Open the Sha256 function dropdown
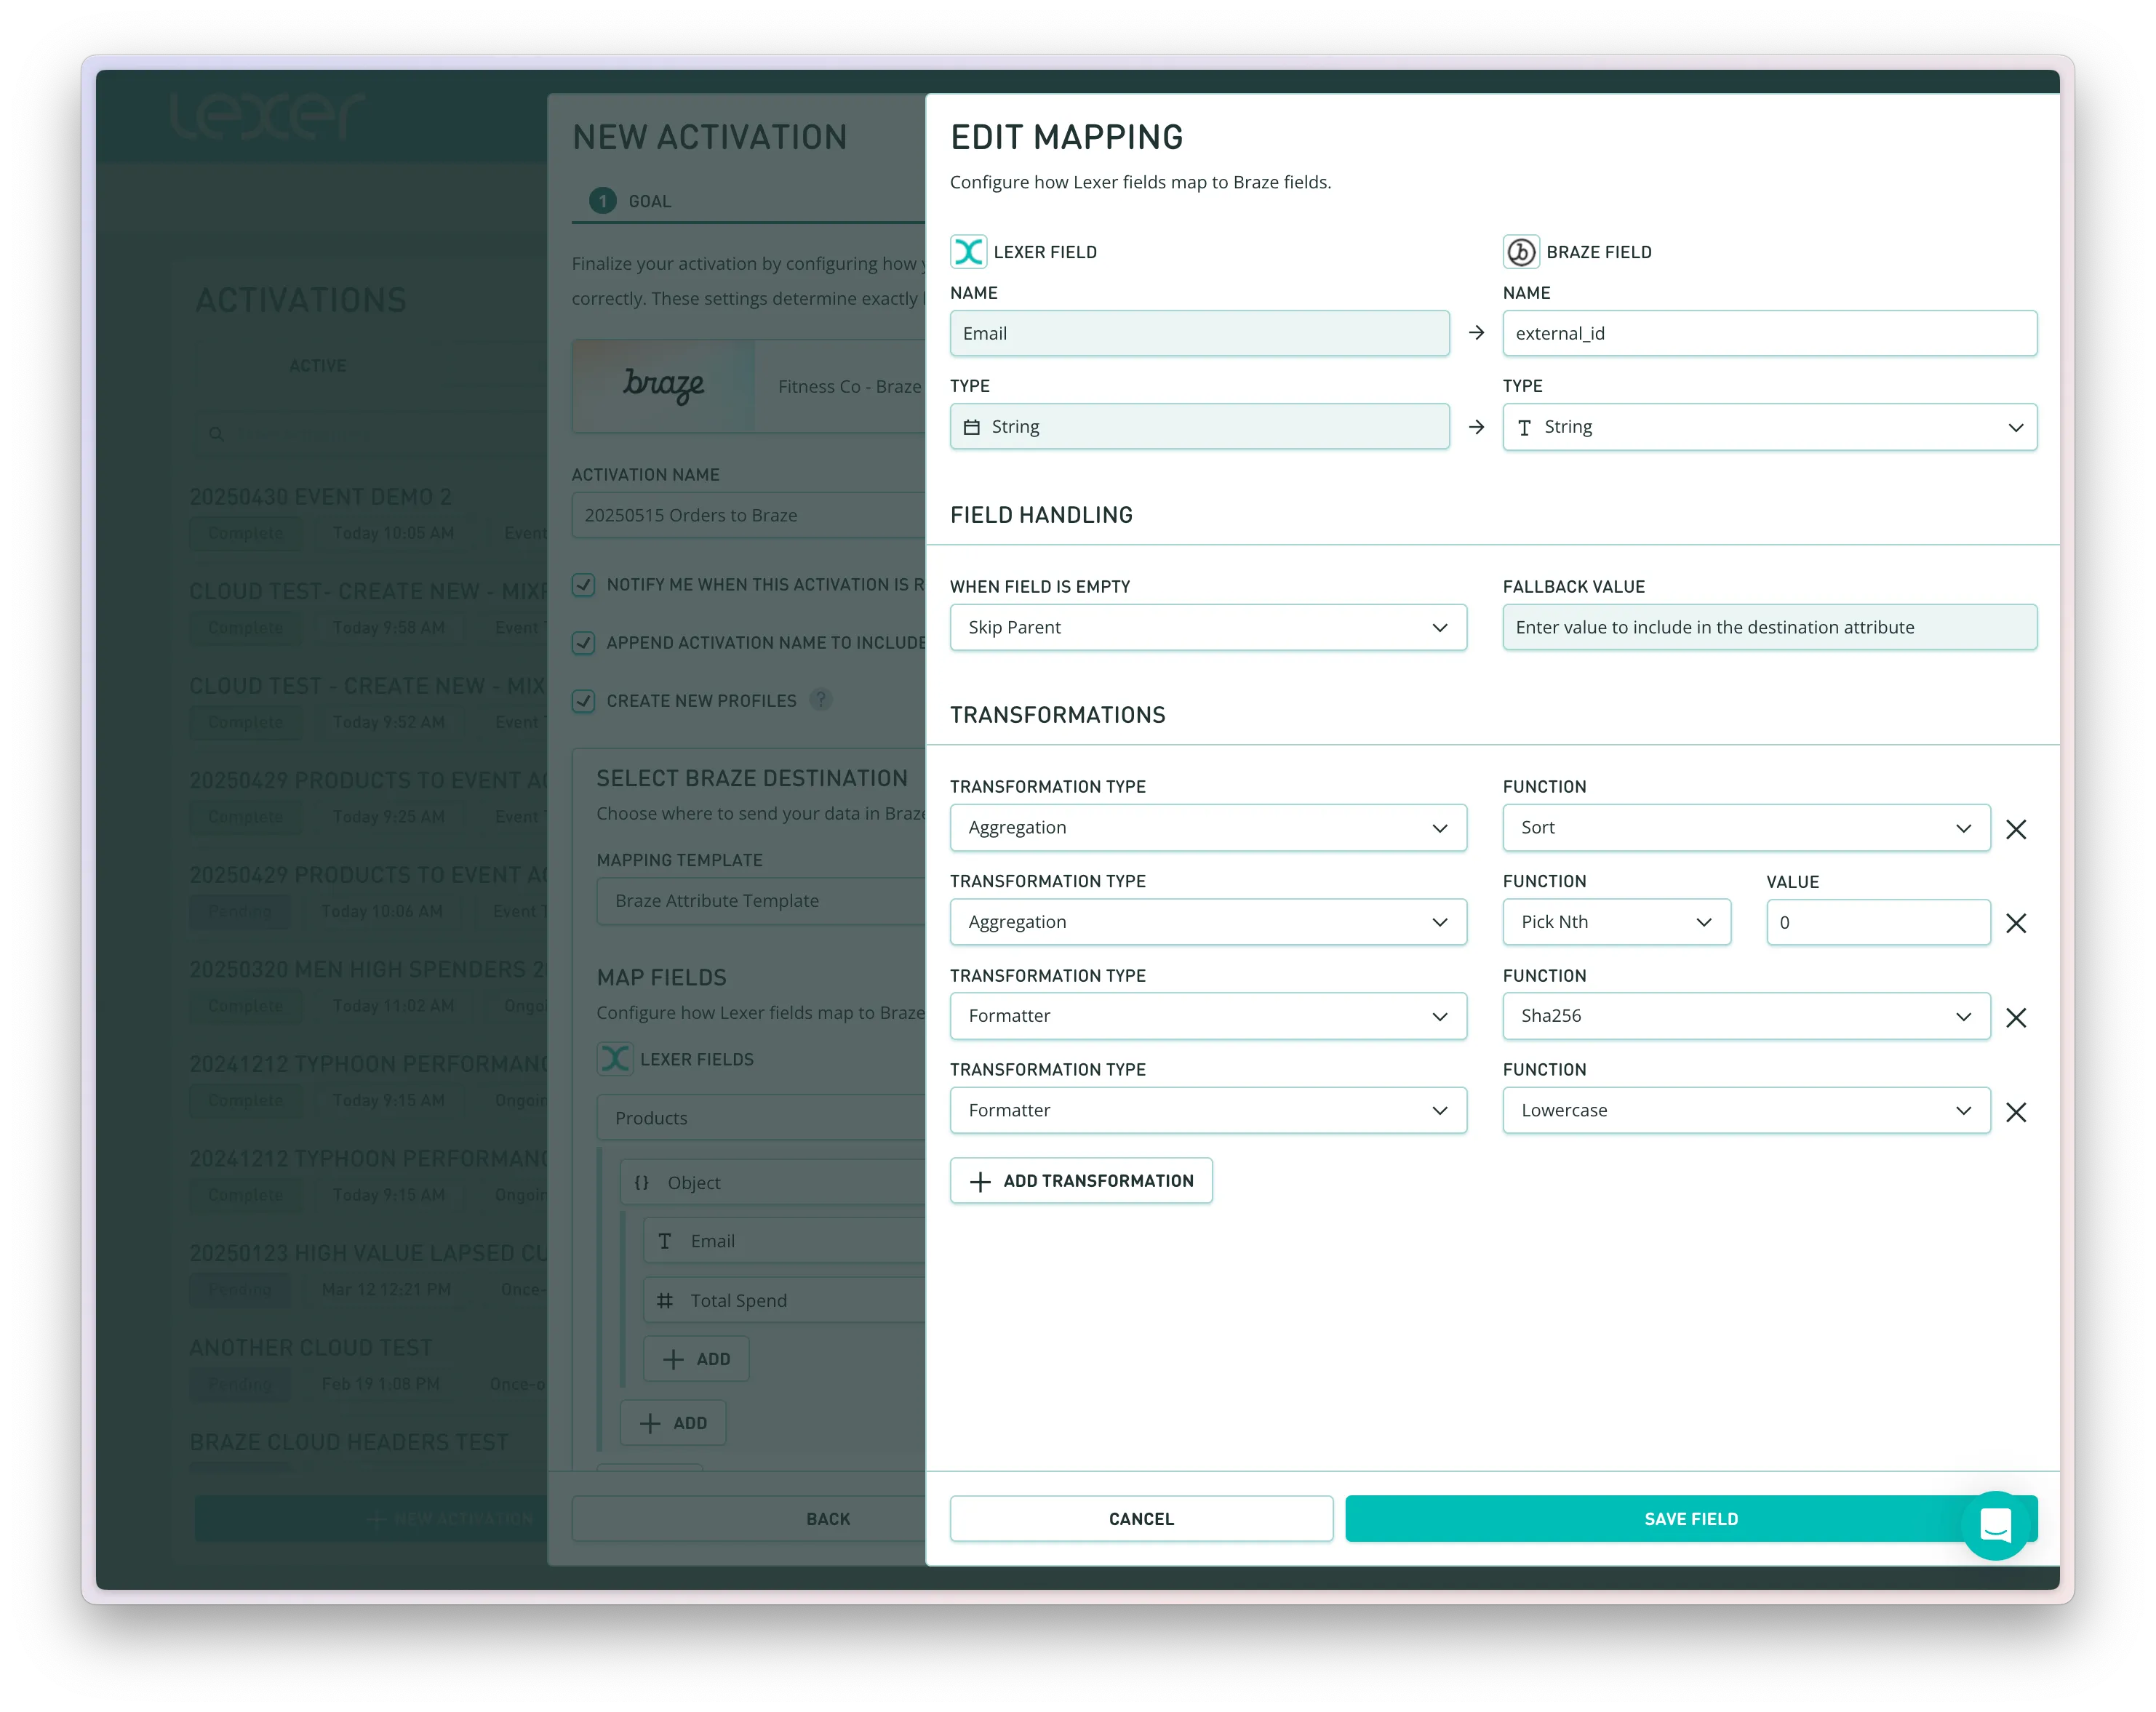This screenshot has width=2156, height=1712. pyautogui.click(x=1745, y=1016)
